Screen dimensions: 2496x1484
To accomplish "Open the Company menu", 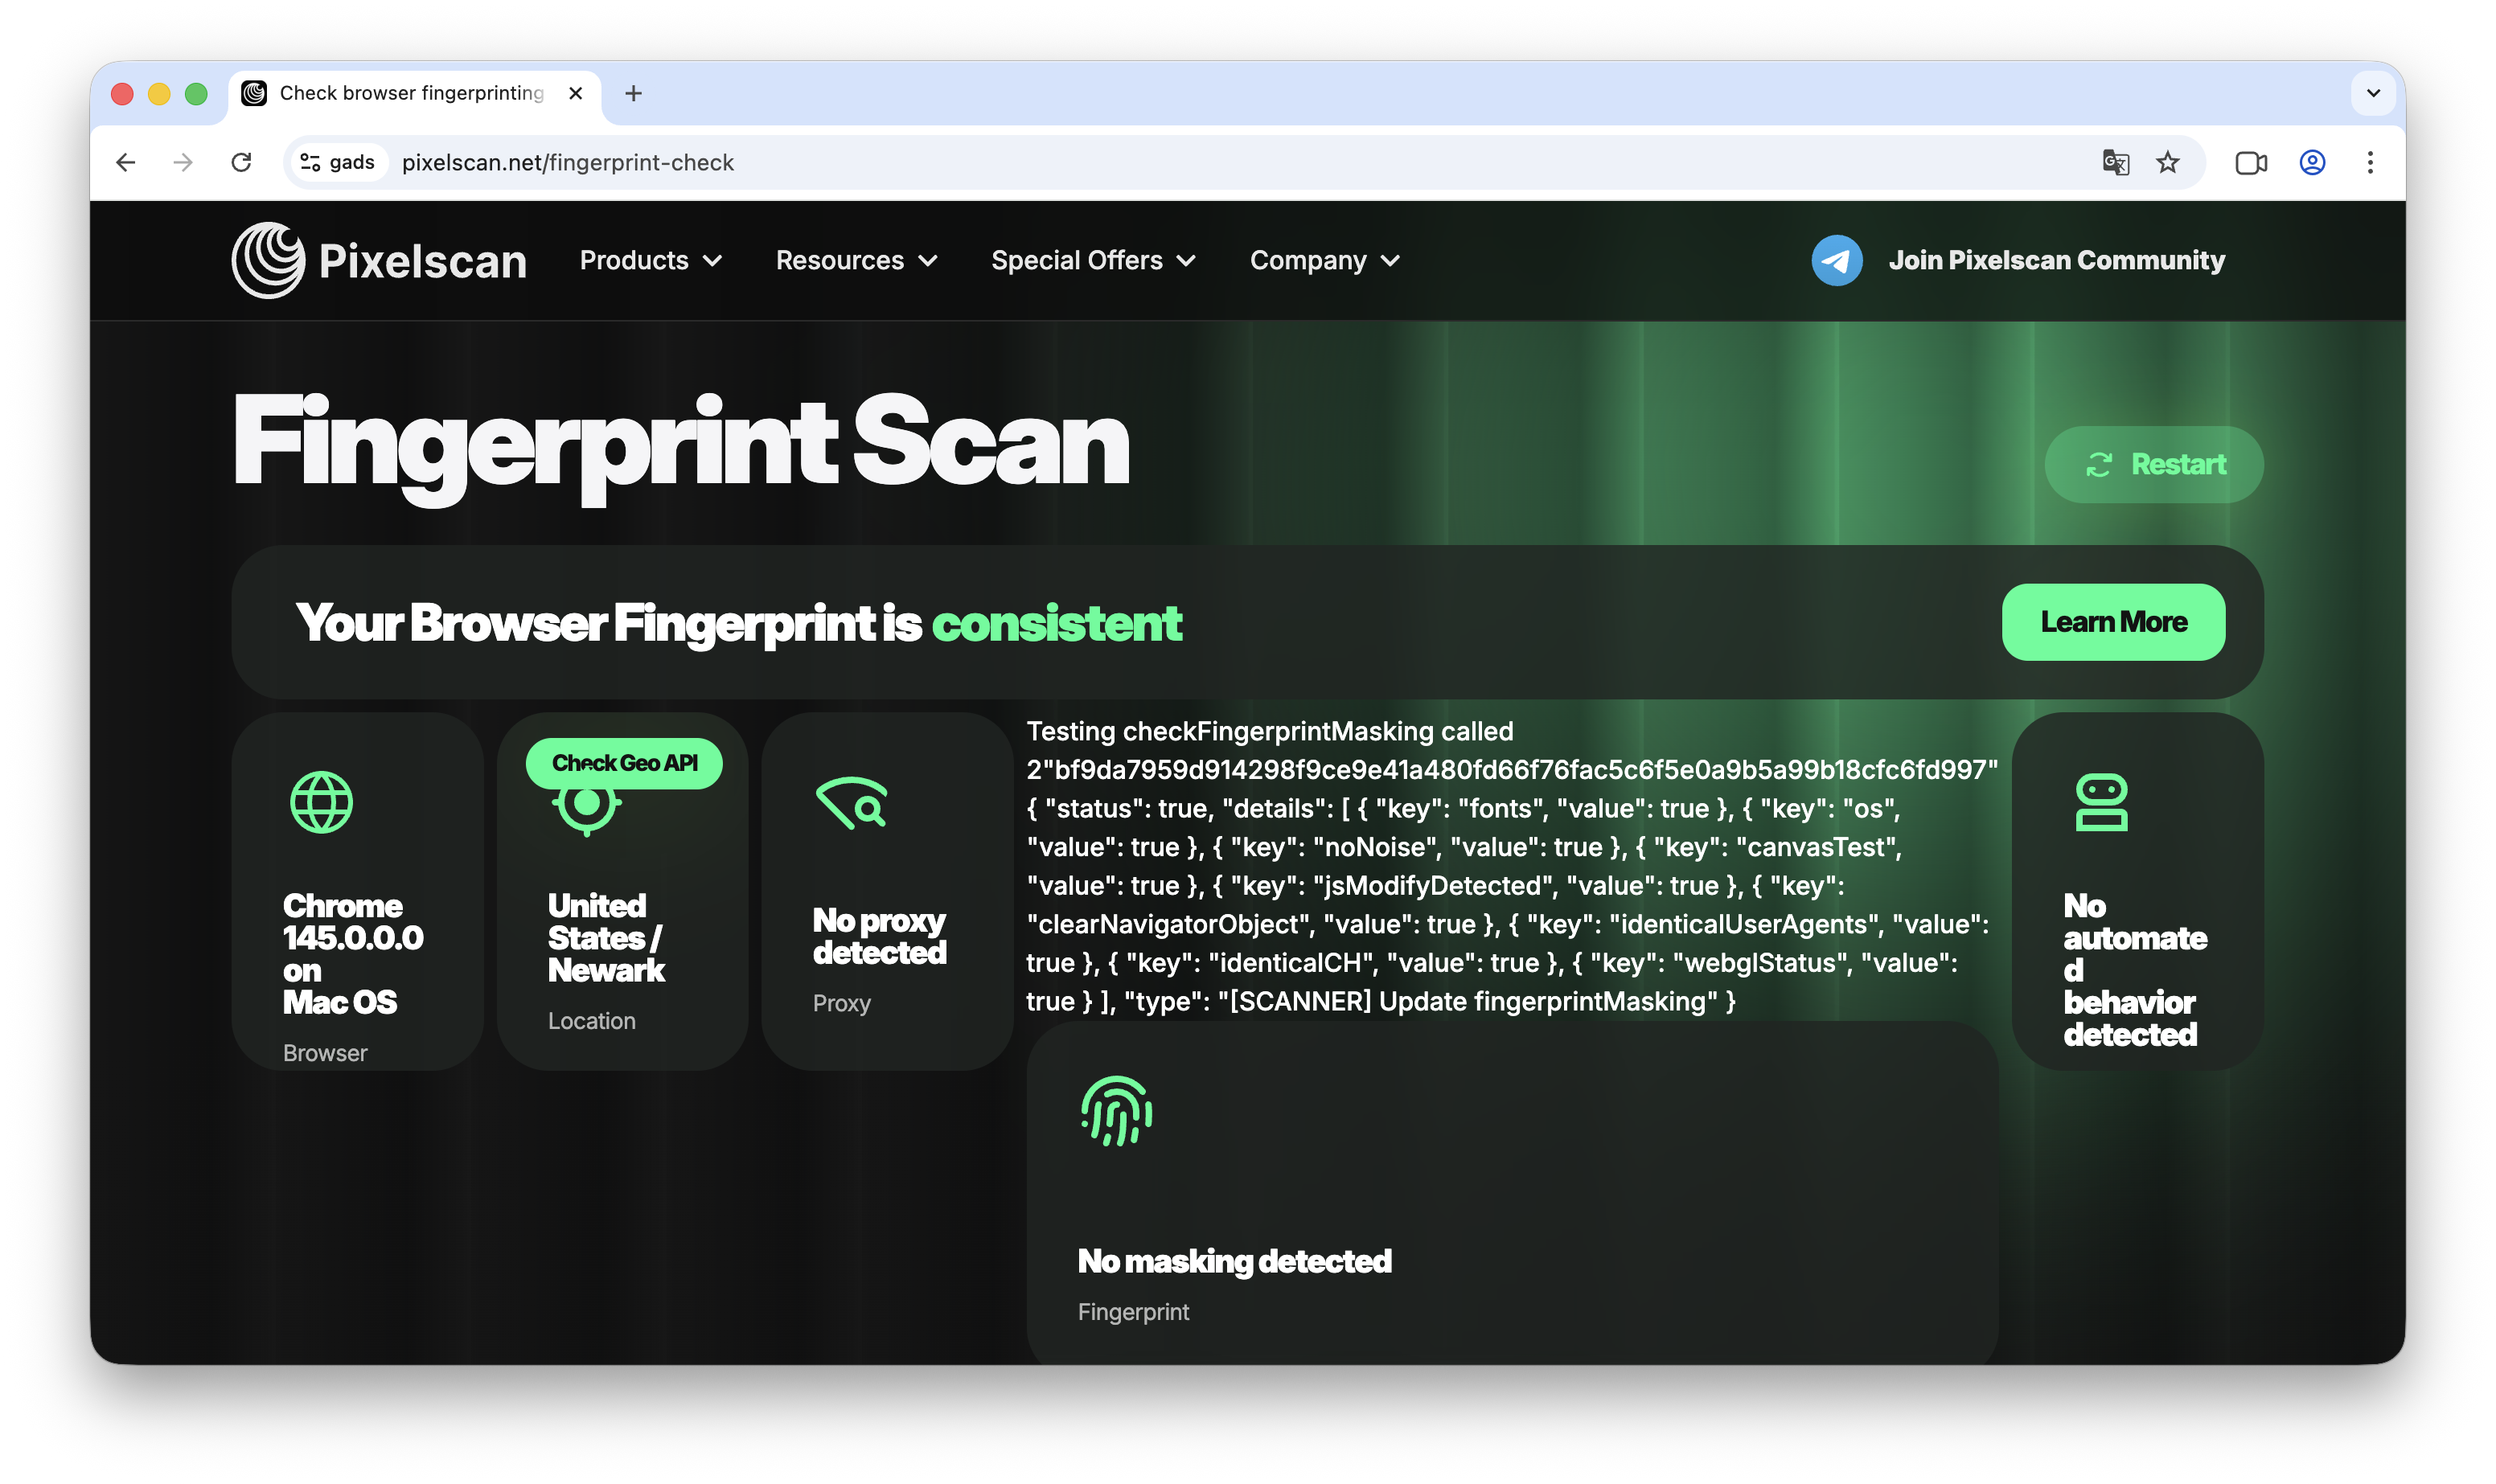I will click(1324, 260).
